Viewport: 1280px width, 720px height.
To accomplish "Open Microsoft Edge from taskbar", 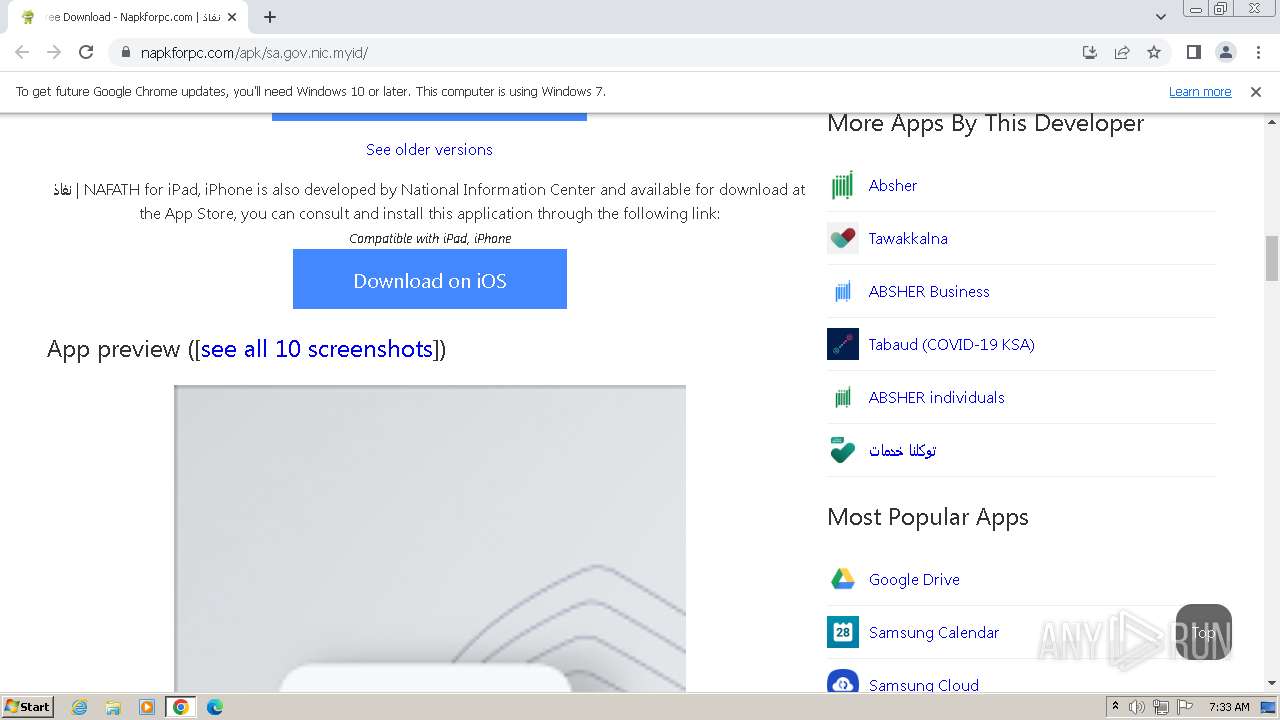I will coord(214,707).
